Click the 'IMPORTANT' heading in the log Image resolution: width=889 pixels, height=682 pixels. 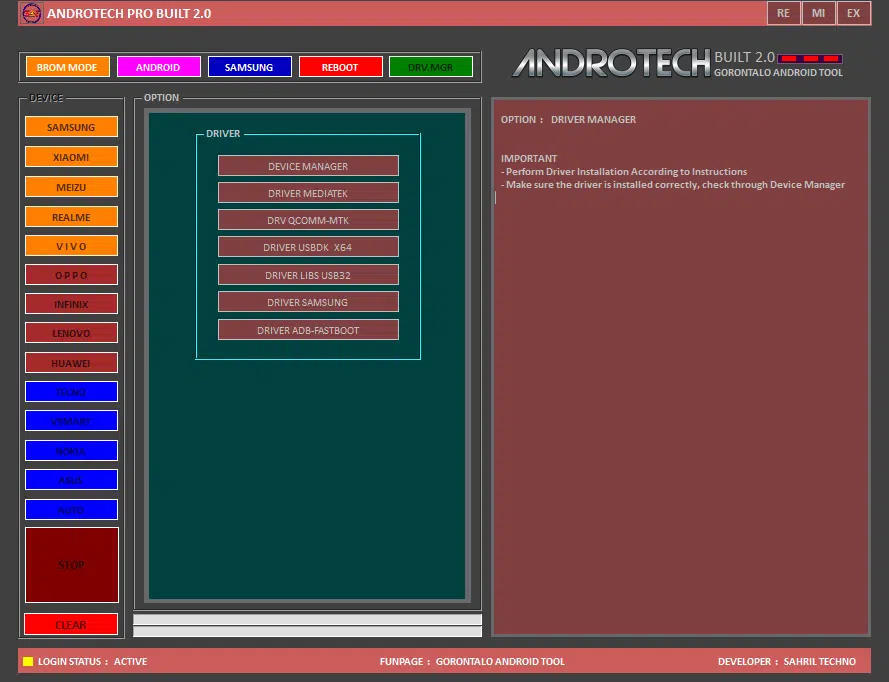click(529, 158)
